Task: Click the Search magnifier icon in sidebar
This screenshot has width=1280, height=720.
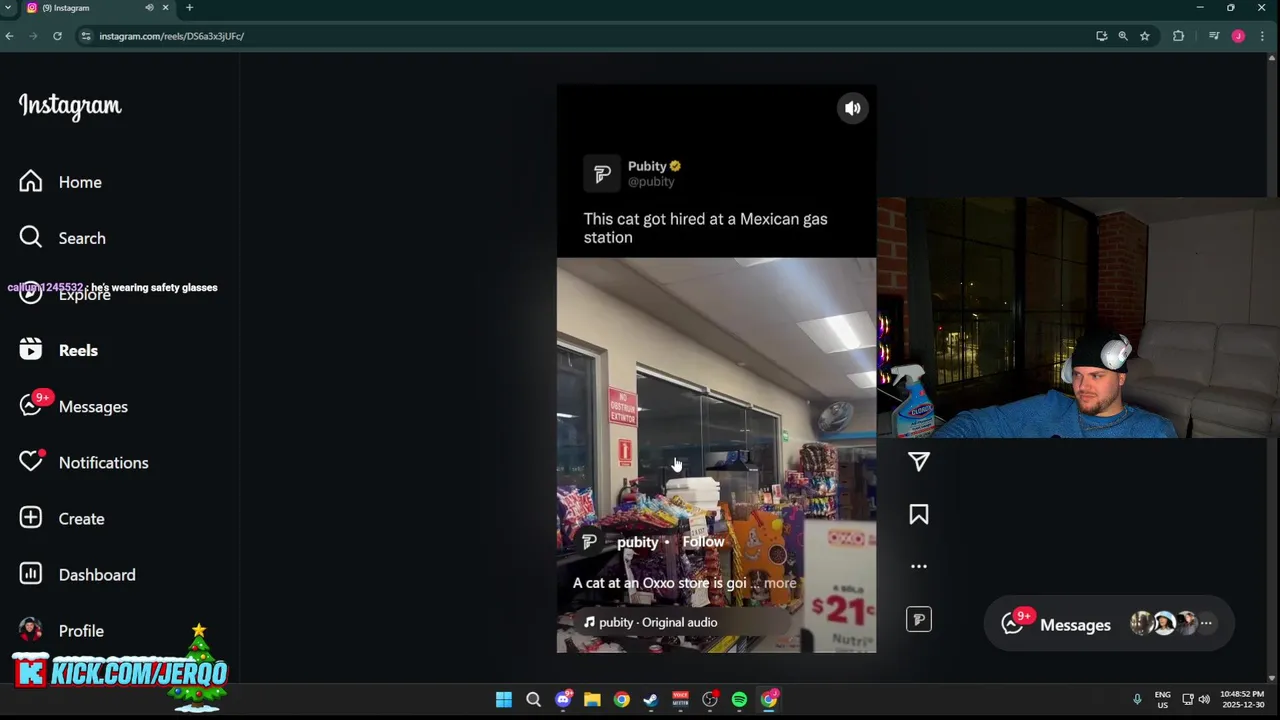Action: tap(31, 237)
